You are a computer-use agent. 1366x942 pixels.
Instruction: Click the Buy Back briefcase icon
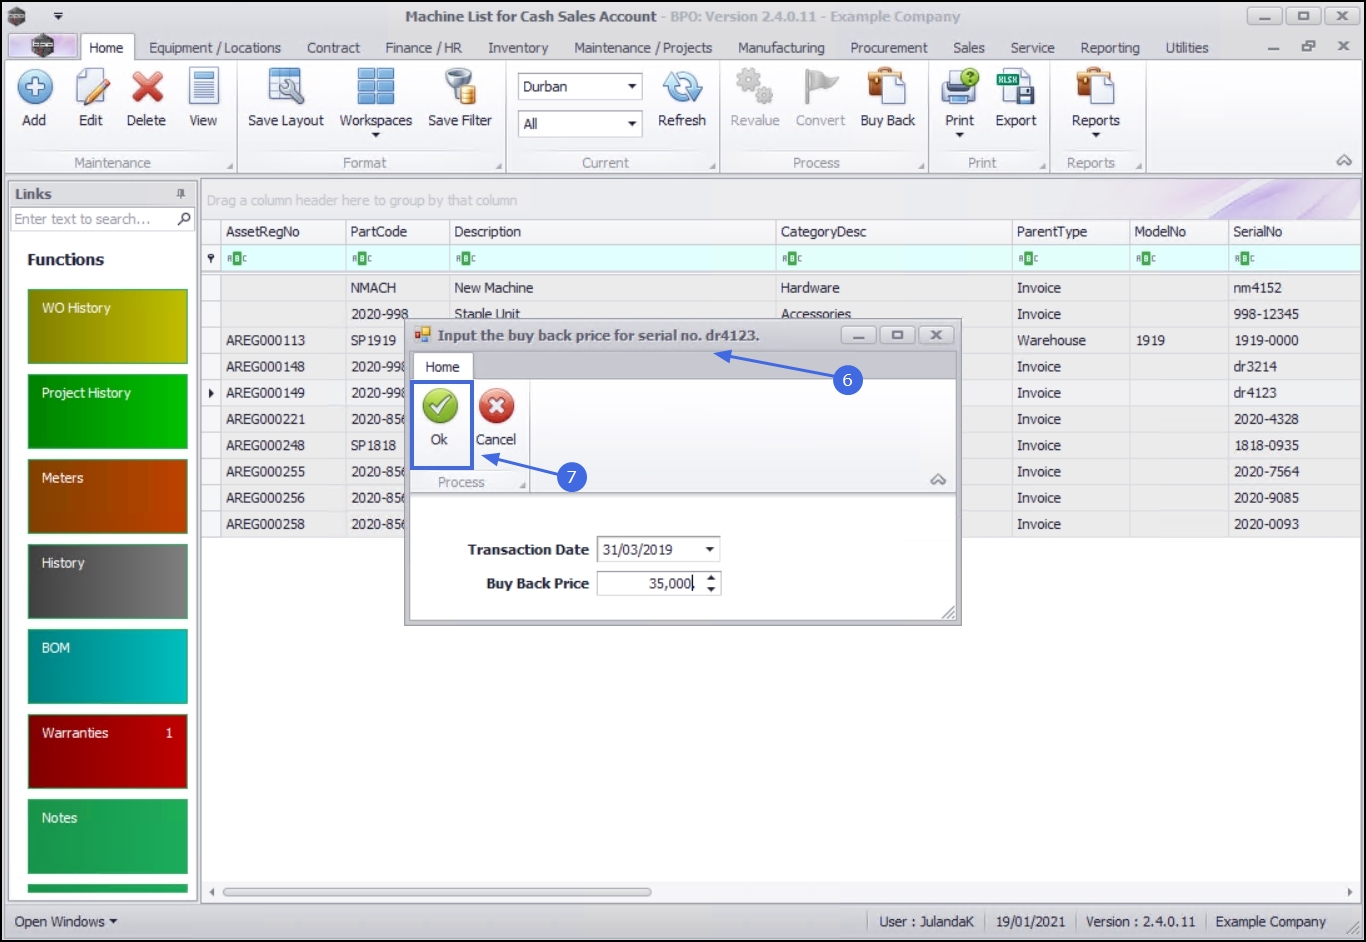tap(887, 88)
